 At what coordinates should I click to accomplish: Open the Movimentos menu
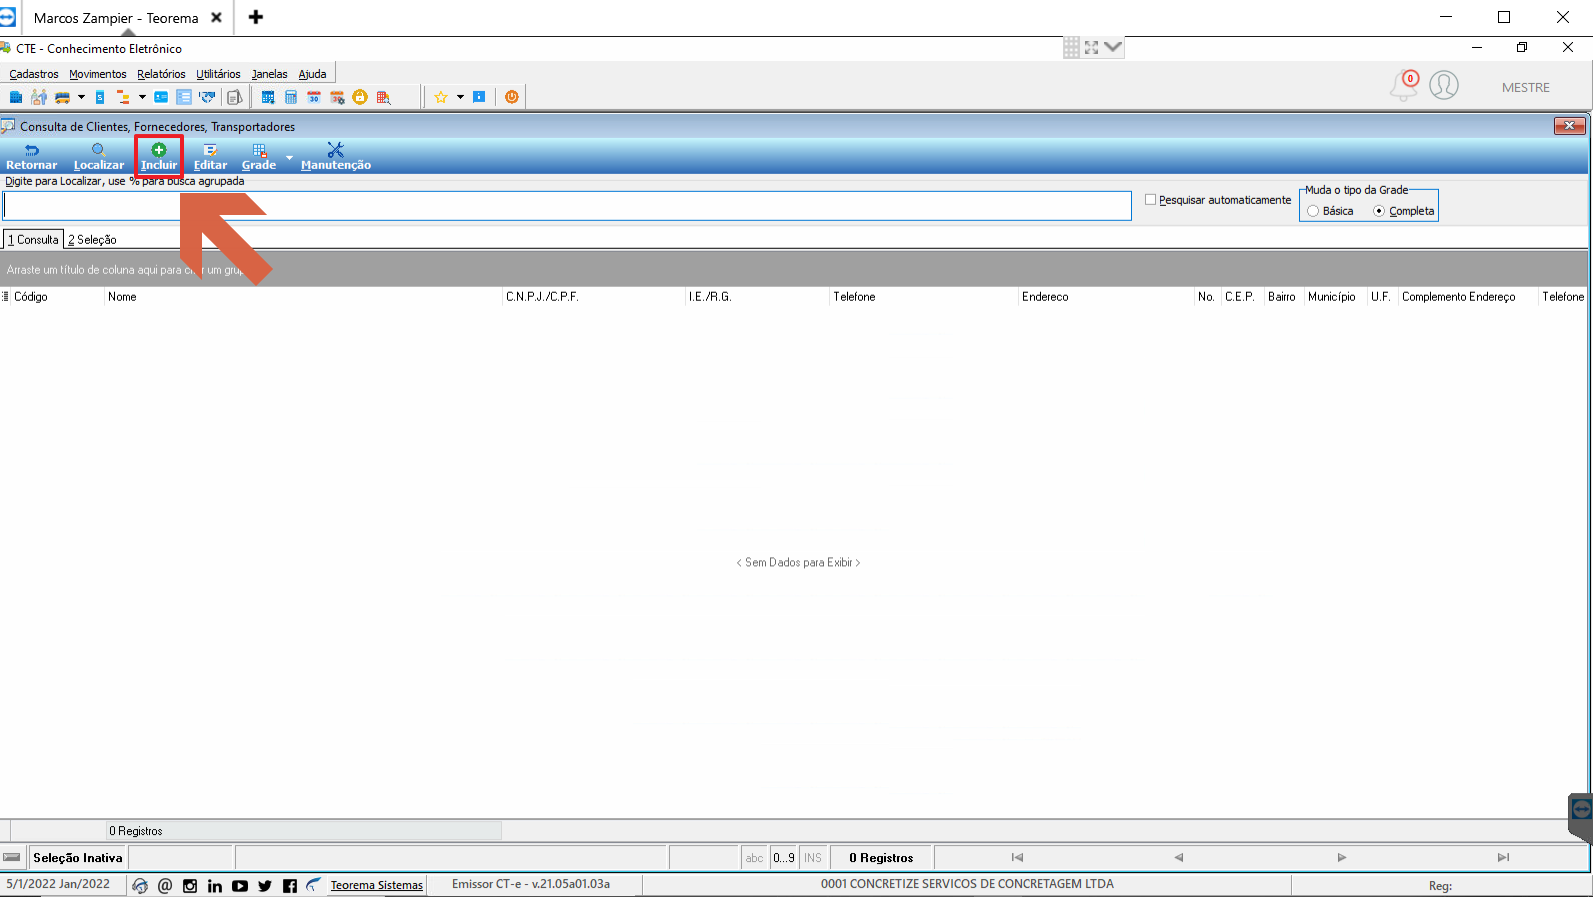tap(98, 74)
